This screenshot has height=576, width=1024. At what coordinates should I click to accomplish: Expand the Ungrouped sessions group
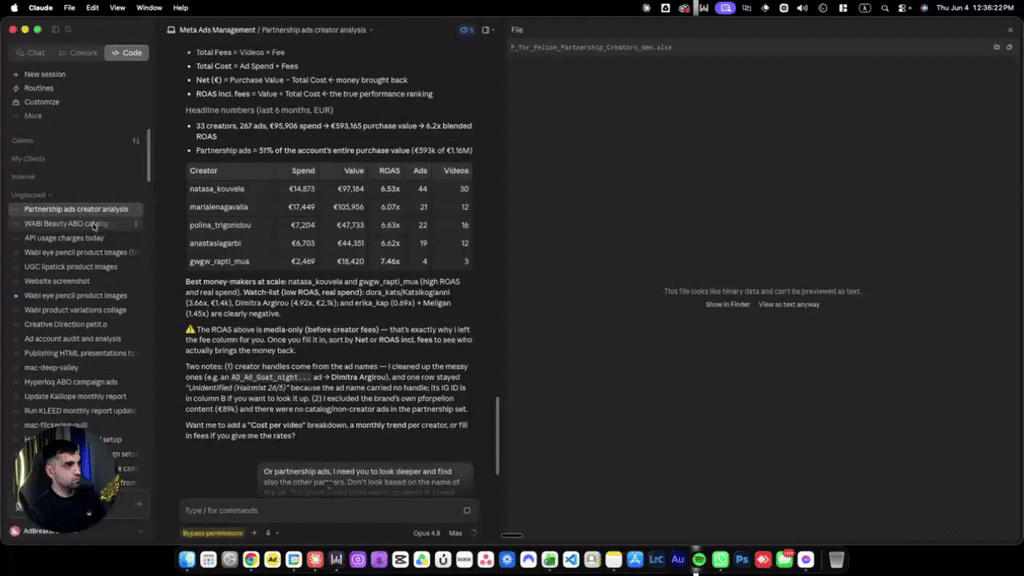(x=31, y=195)
